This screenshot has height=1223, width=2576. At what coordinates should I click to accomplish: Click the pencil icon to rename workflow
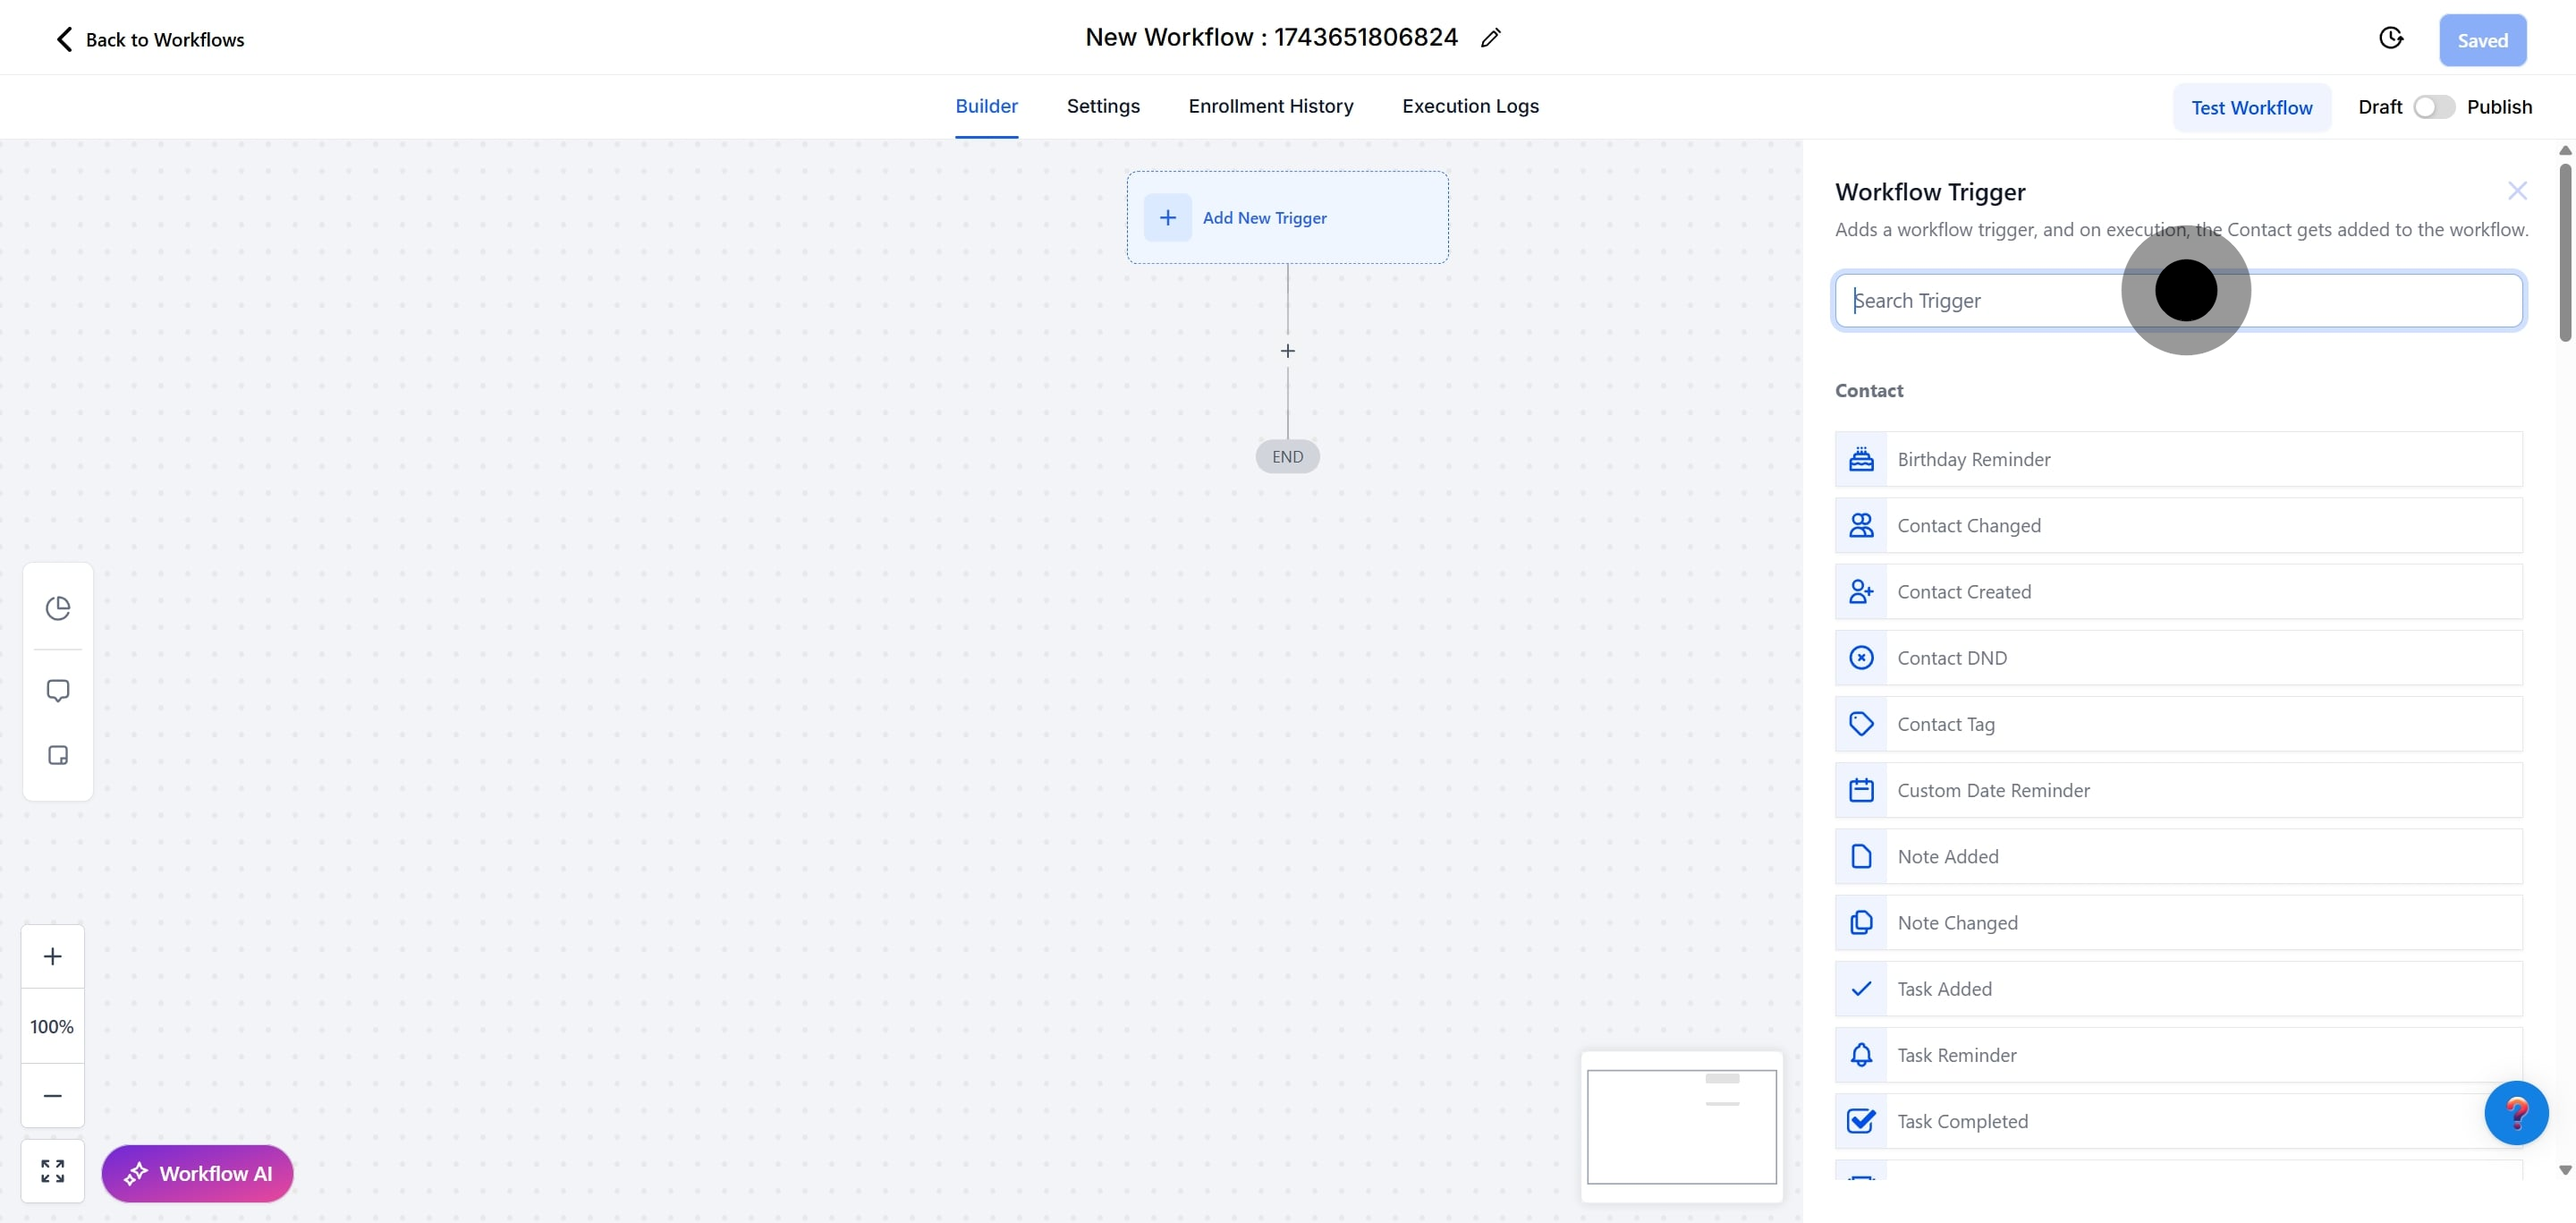[x=1490, y=38]
